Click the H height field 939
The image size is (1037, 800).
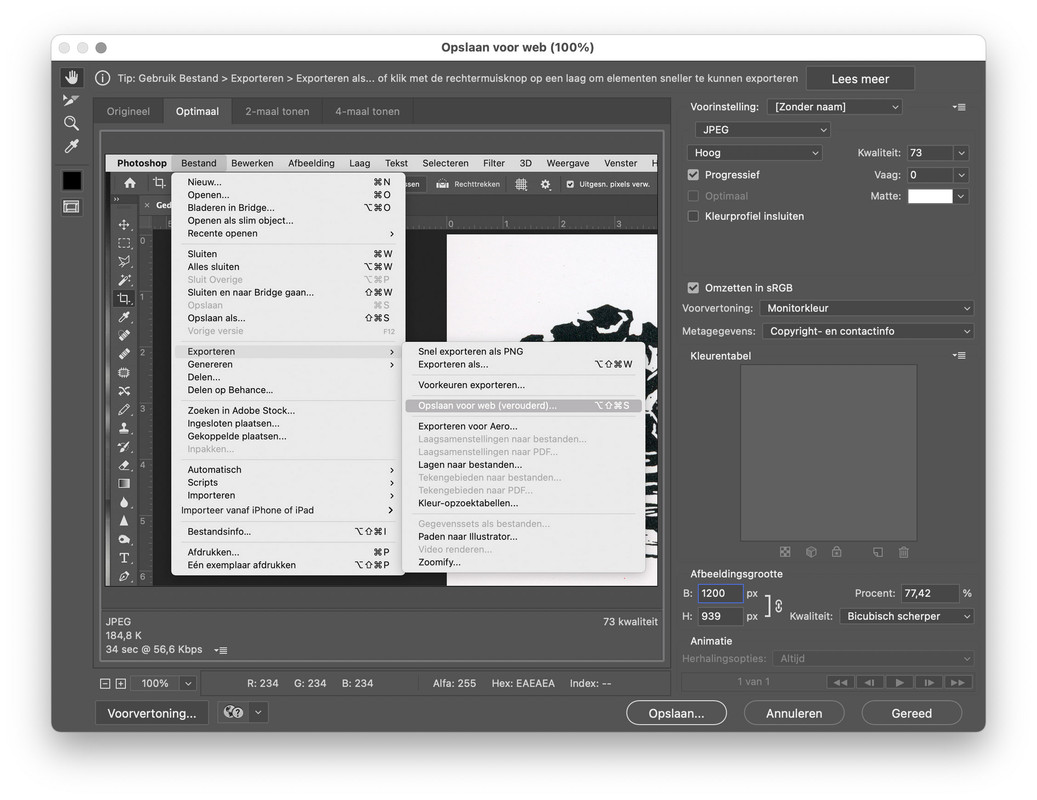click(720, 616)
